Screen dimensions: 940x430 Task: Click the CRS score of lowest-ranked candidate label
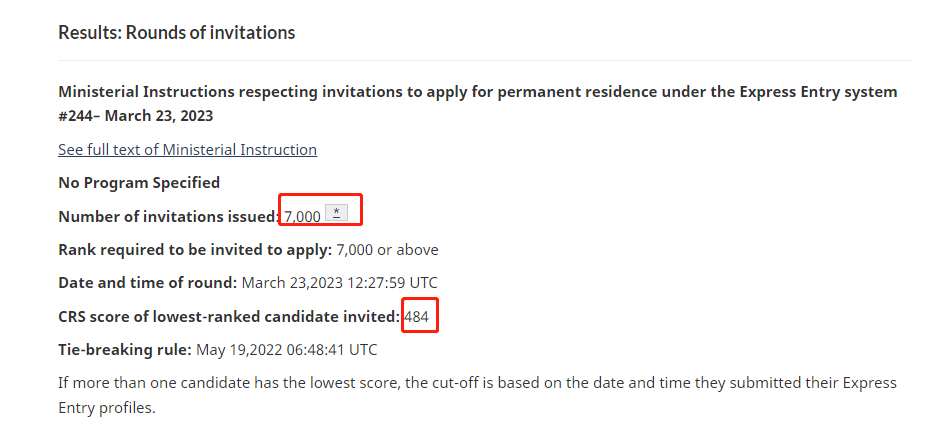point(229,316)
